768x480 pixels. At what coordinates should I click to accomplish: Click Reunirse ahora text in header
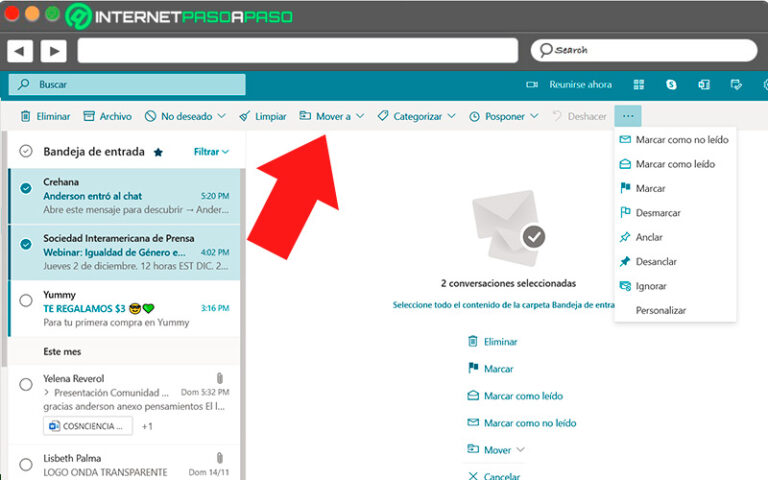[580, 85]
